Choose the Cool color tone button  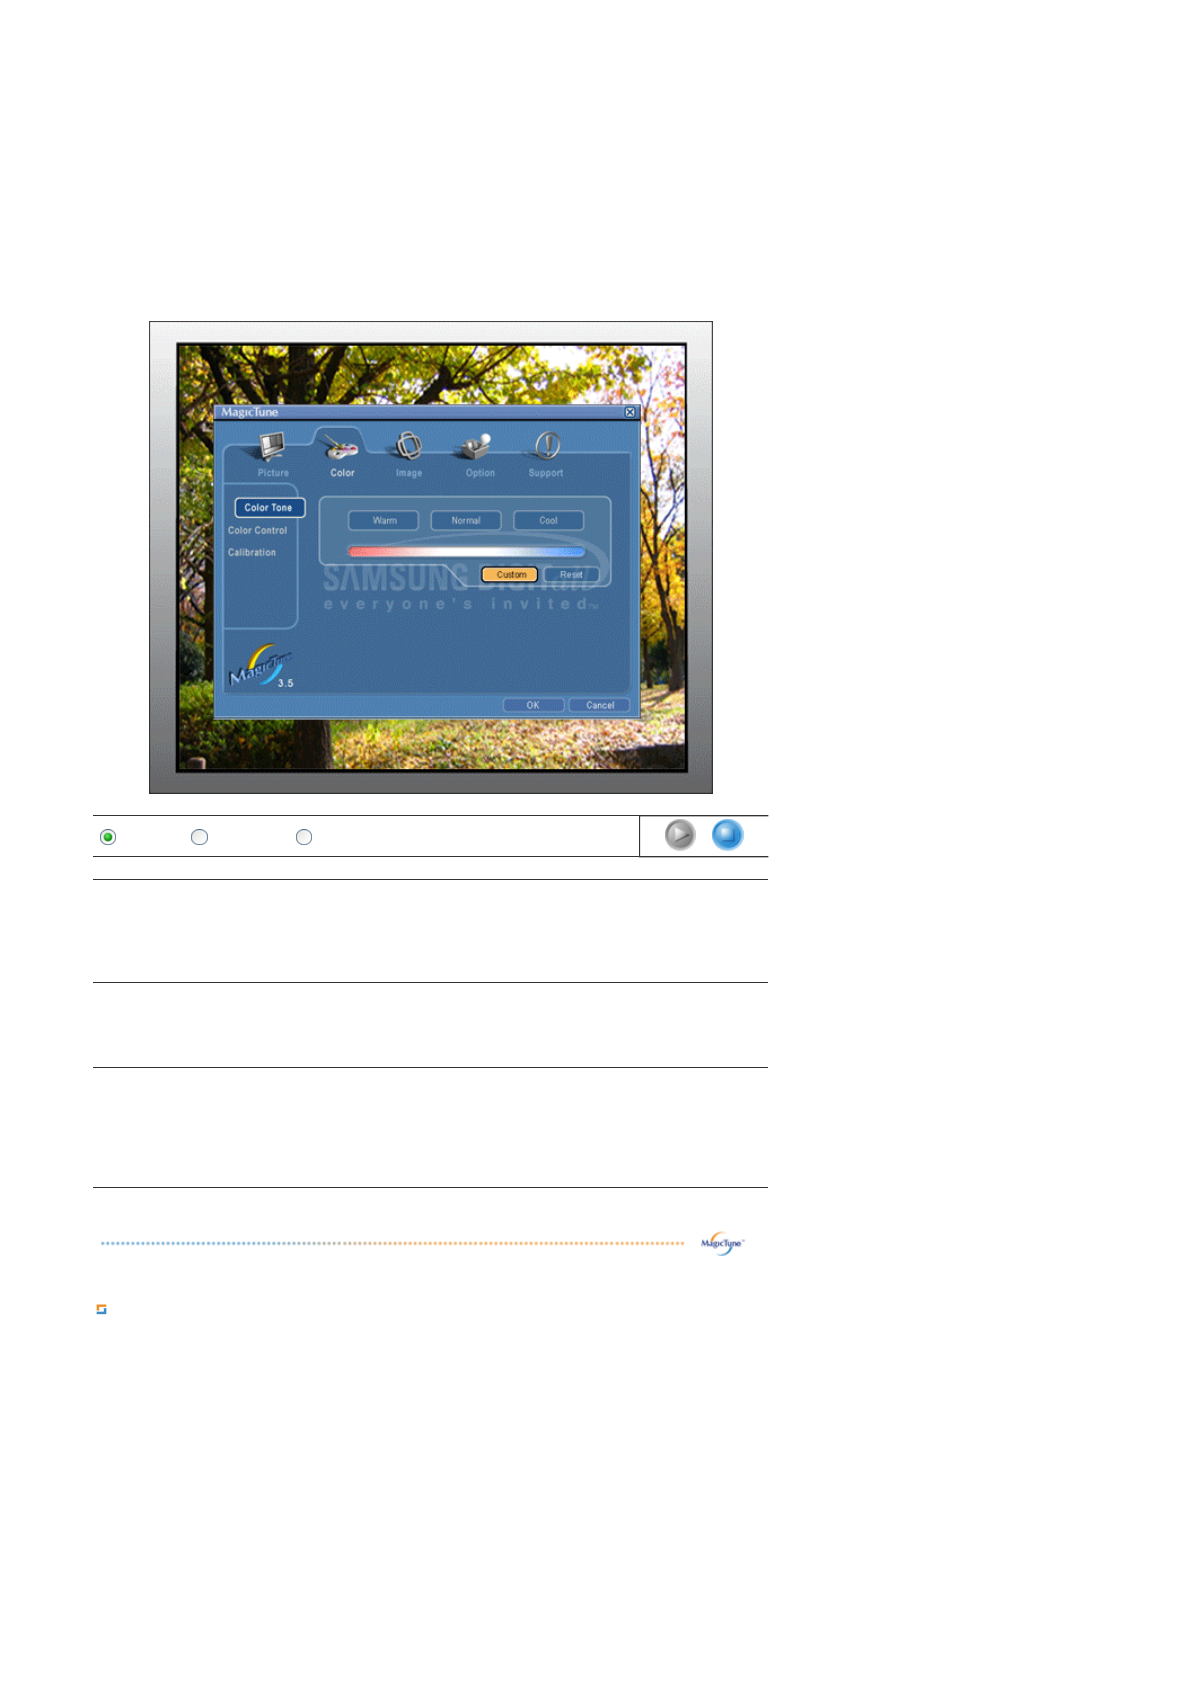(x=549, y=521)
